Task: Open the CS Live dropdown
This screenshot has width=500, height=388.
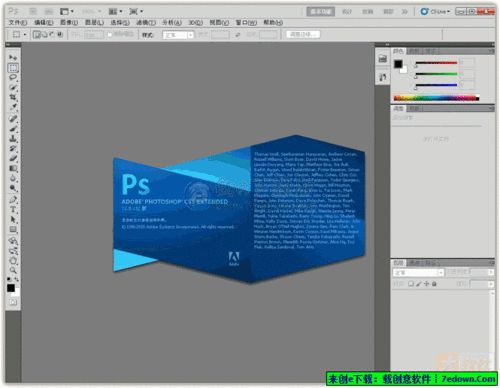Action: pyautogui.click(x=435, y=11)
